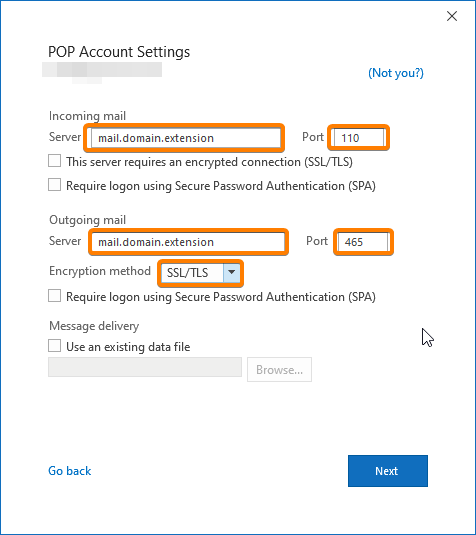Click the blurred account email address
The image size is (476, 535).
[102, 72]
